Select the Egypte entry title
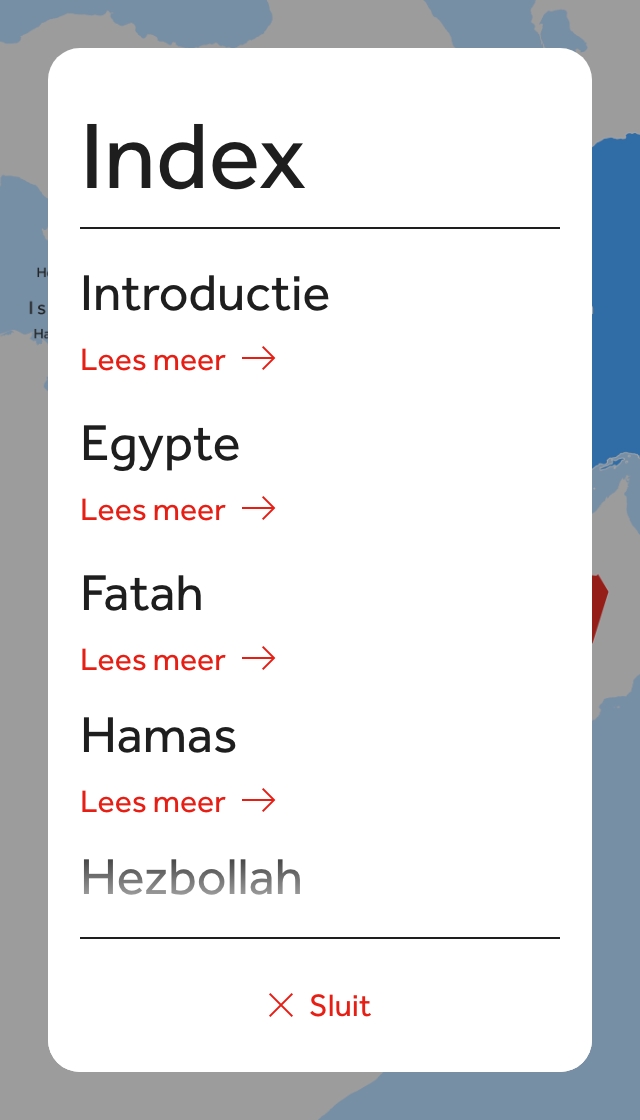The image size is (640, 1120). (x=160, y=444)
